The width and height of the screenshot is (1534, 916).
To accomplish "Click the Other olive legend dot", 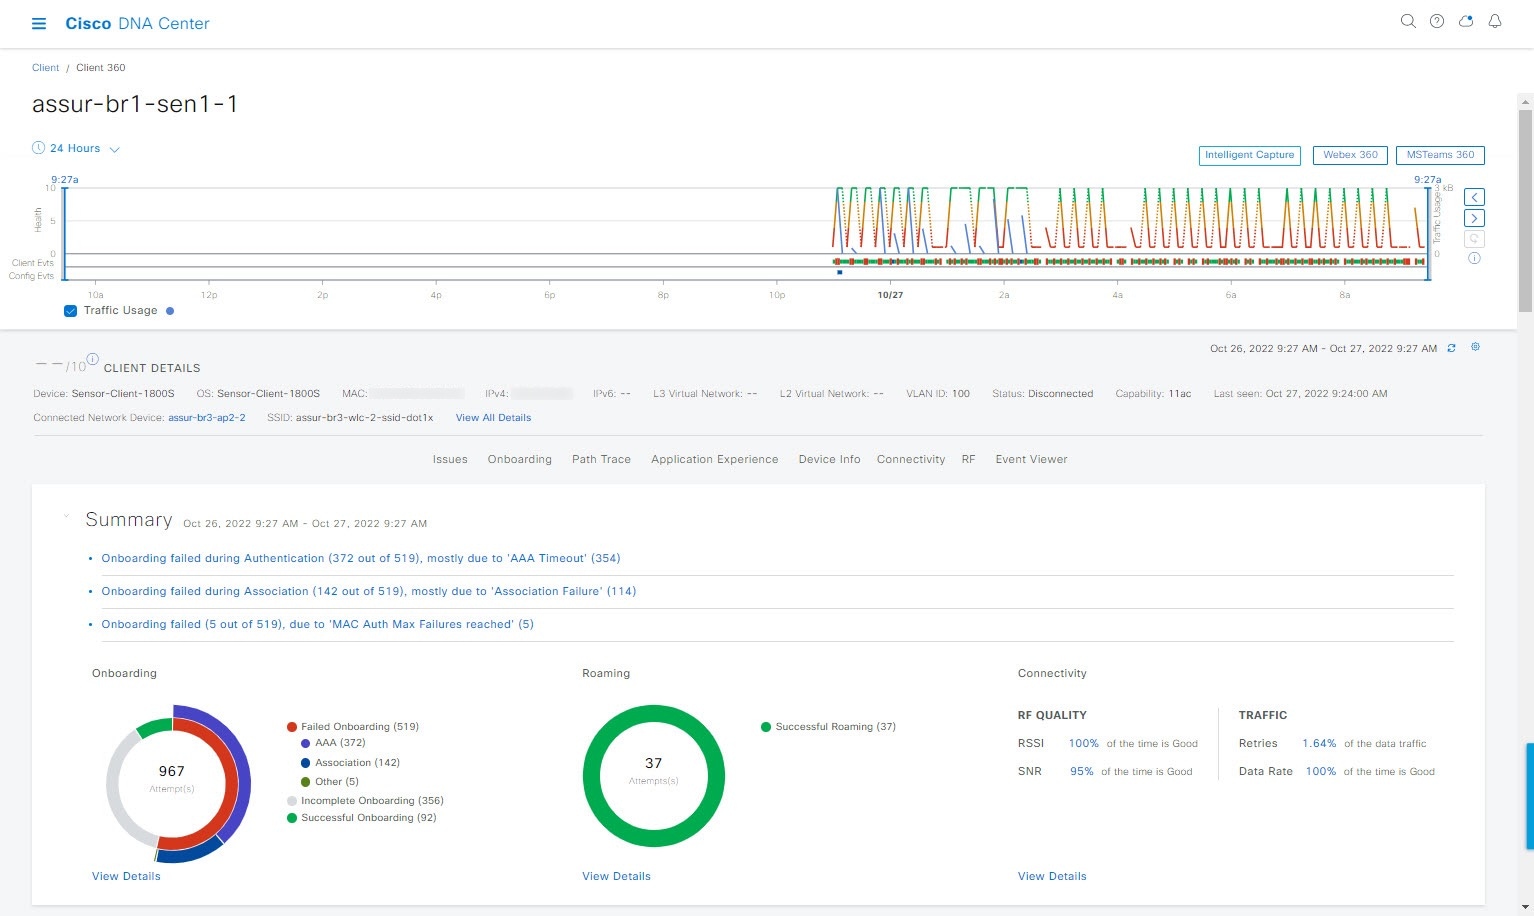I will click(x=306, y=782).
